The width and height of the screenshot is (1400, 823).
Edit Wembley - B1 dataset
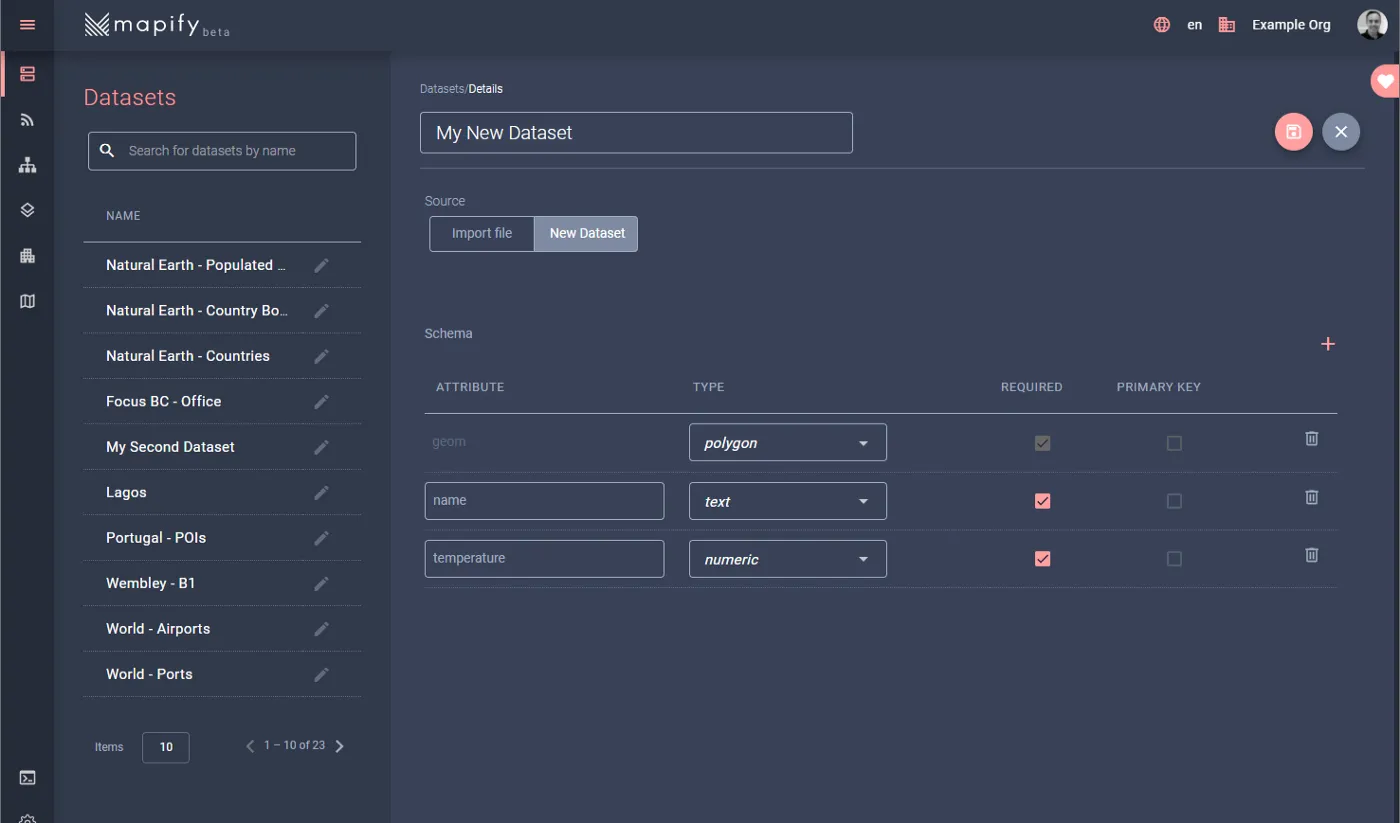point(321,583)
